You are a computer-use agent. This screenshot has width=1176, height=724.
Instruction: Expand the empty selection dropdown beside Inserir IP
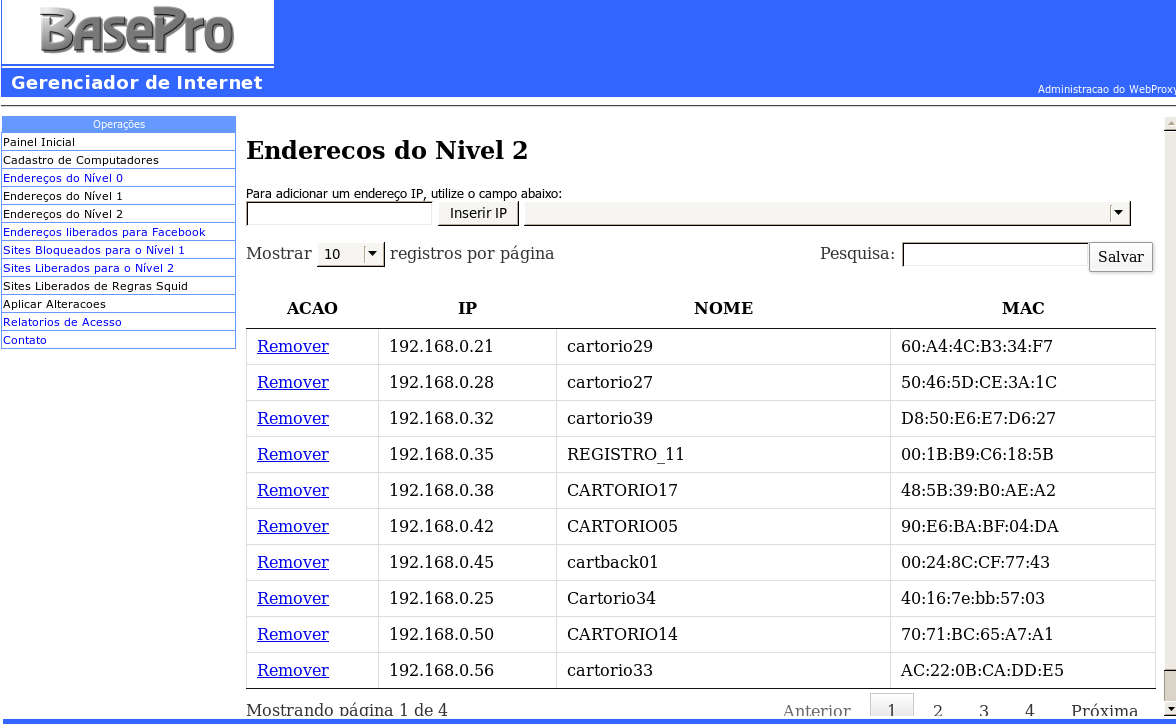[1118, 212]
